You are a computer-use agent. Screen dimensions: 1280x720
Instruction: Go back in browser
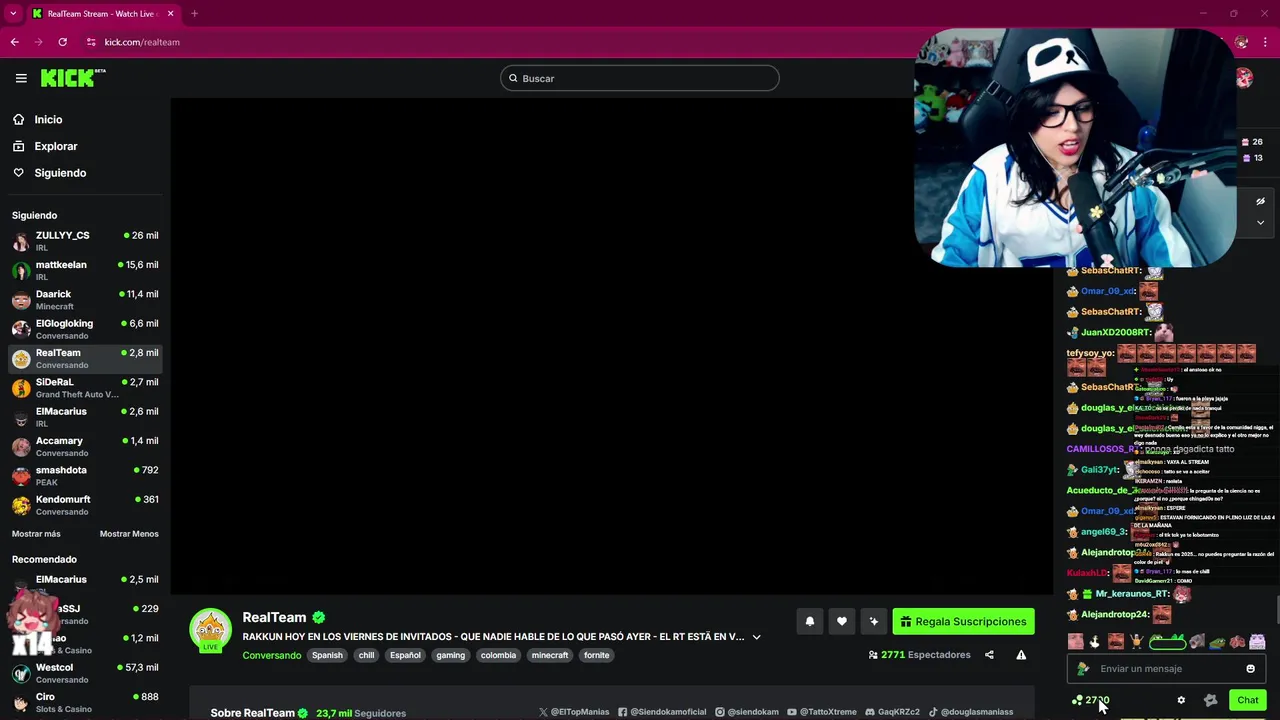(x=14, y=42)
